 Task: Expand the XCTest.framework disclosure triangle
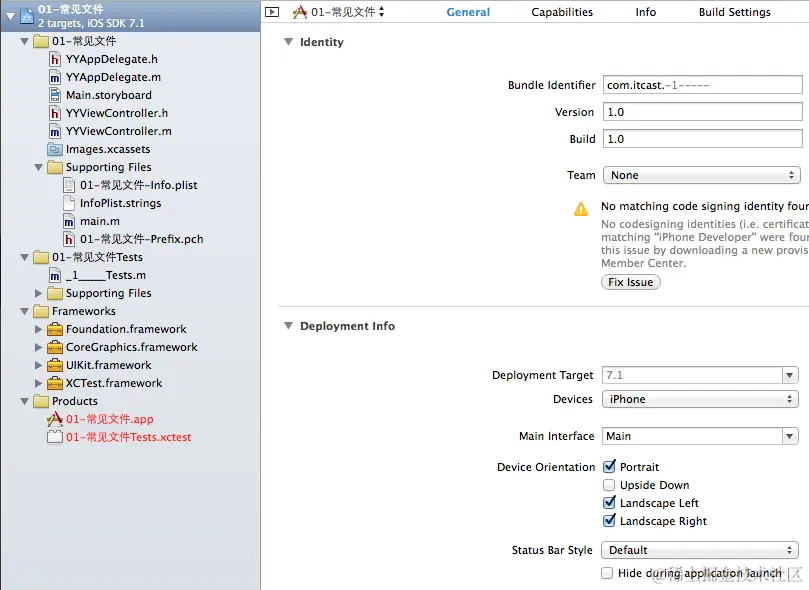[x=38, y=383]
